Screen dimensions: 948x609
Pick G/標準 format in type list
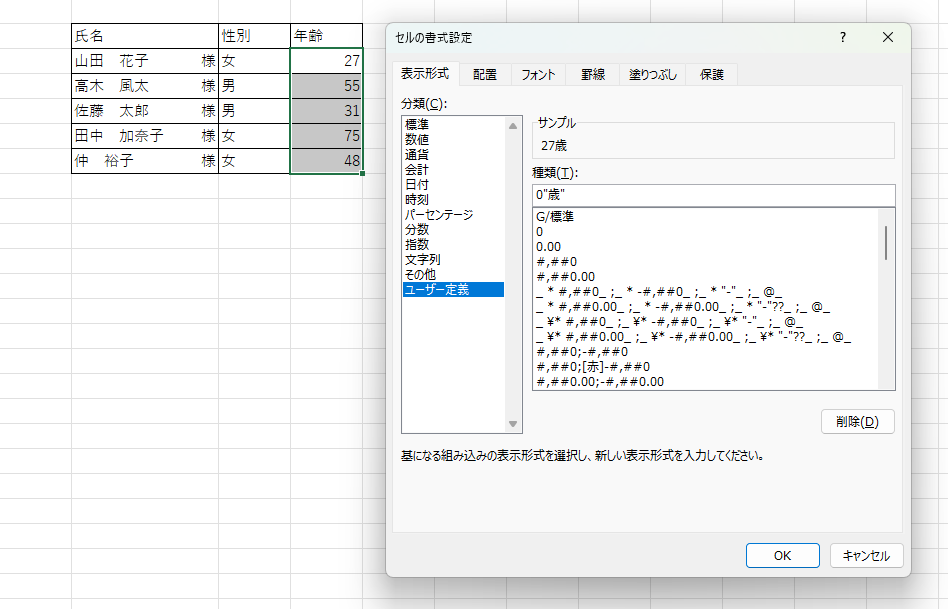(x=557, y=217)
